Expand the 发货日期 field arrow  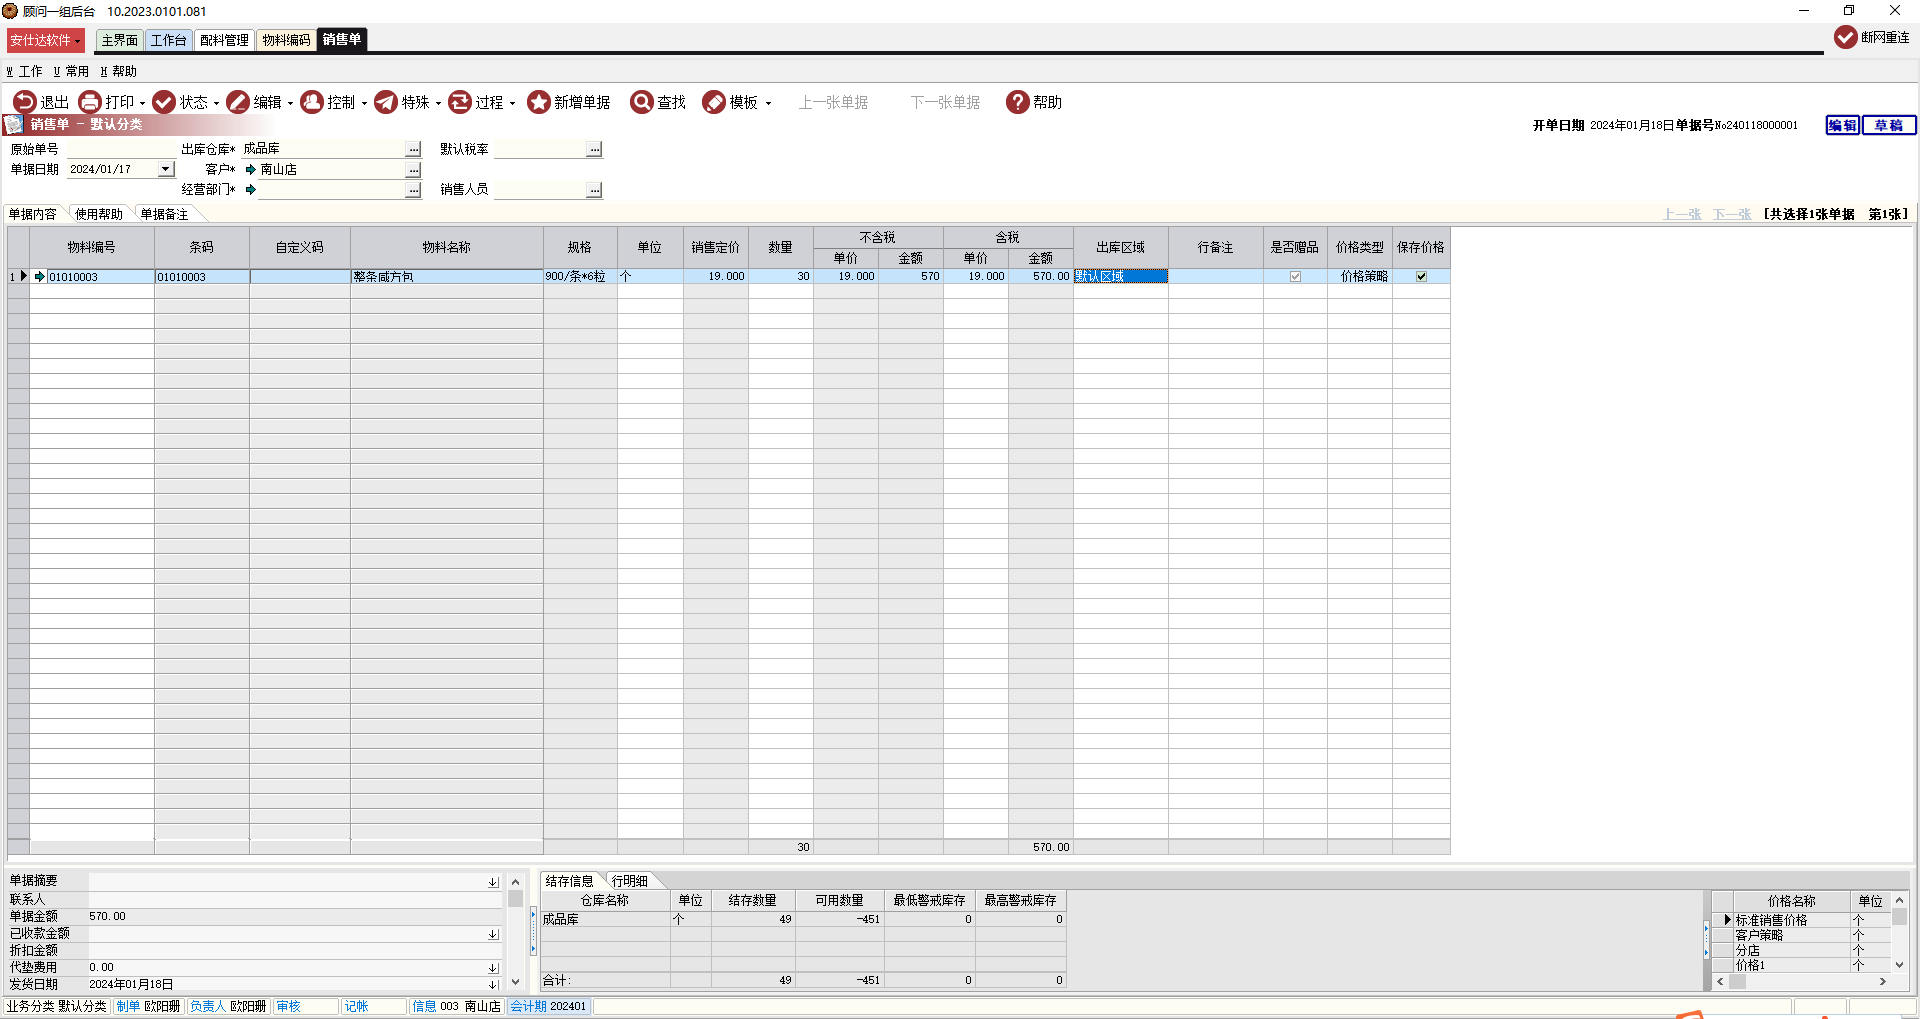[x=493, y=985]
